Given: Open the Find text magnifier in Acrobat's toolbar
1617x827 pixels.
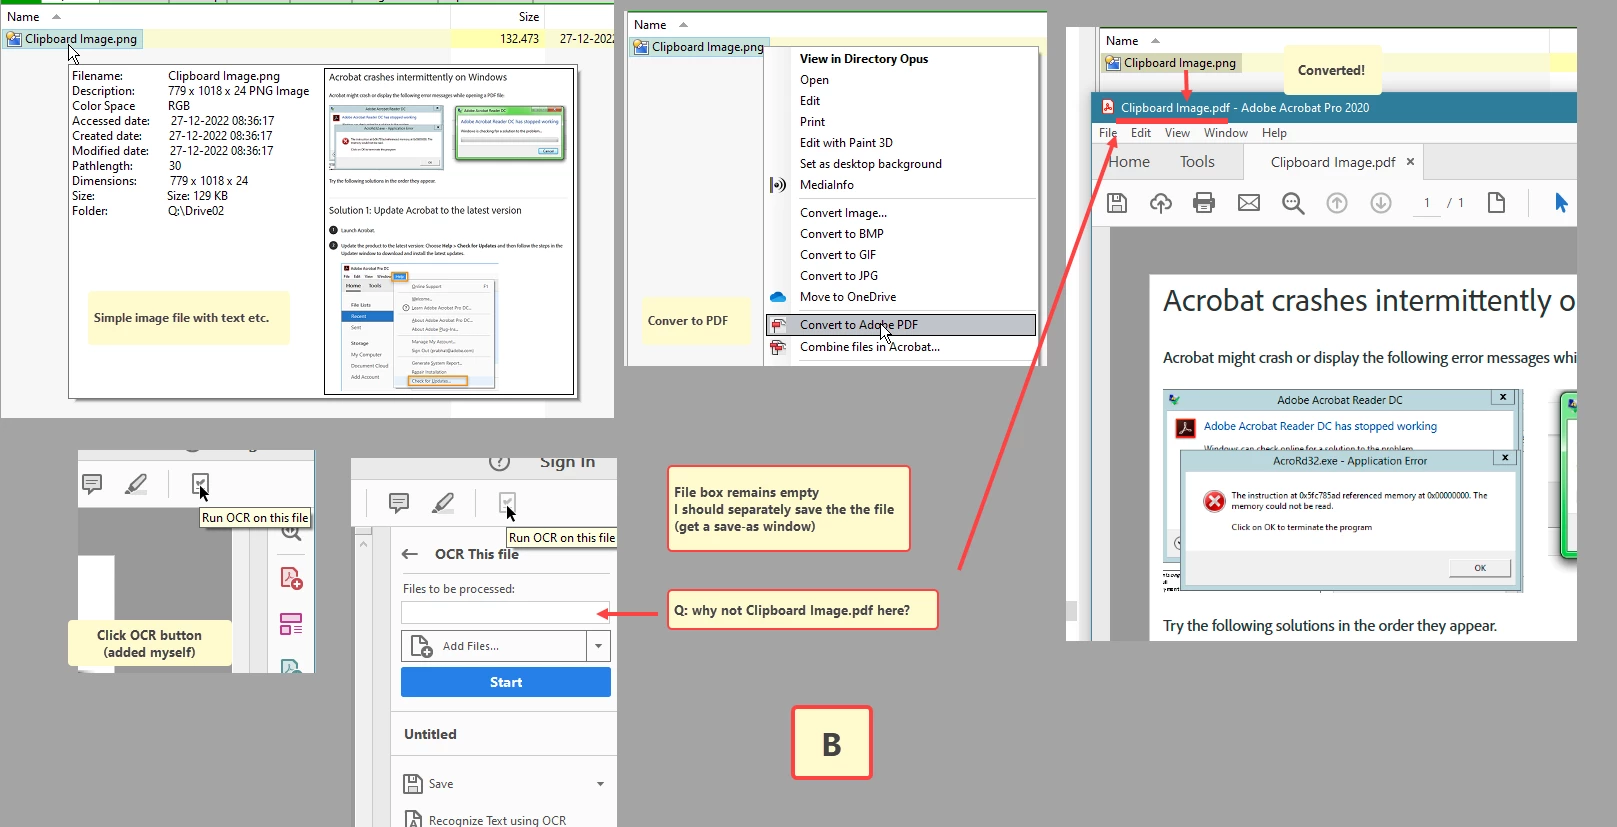Looking at the screenshot, I should pos(1293,203).
